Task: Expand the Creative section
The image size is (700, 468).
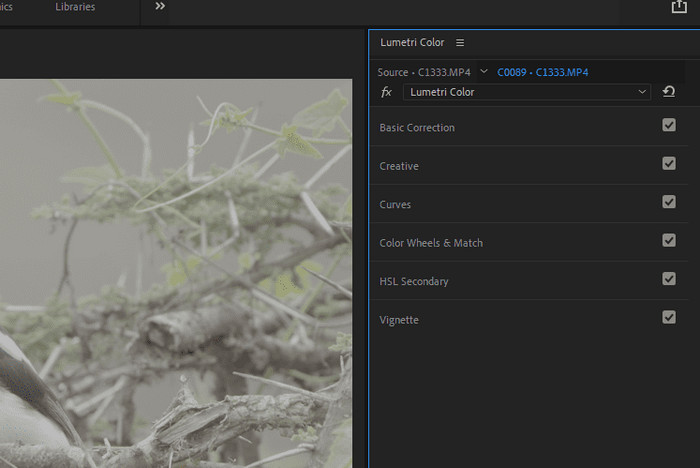Action: point(399,166)
